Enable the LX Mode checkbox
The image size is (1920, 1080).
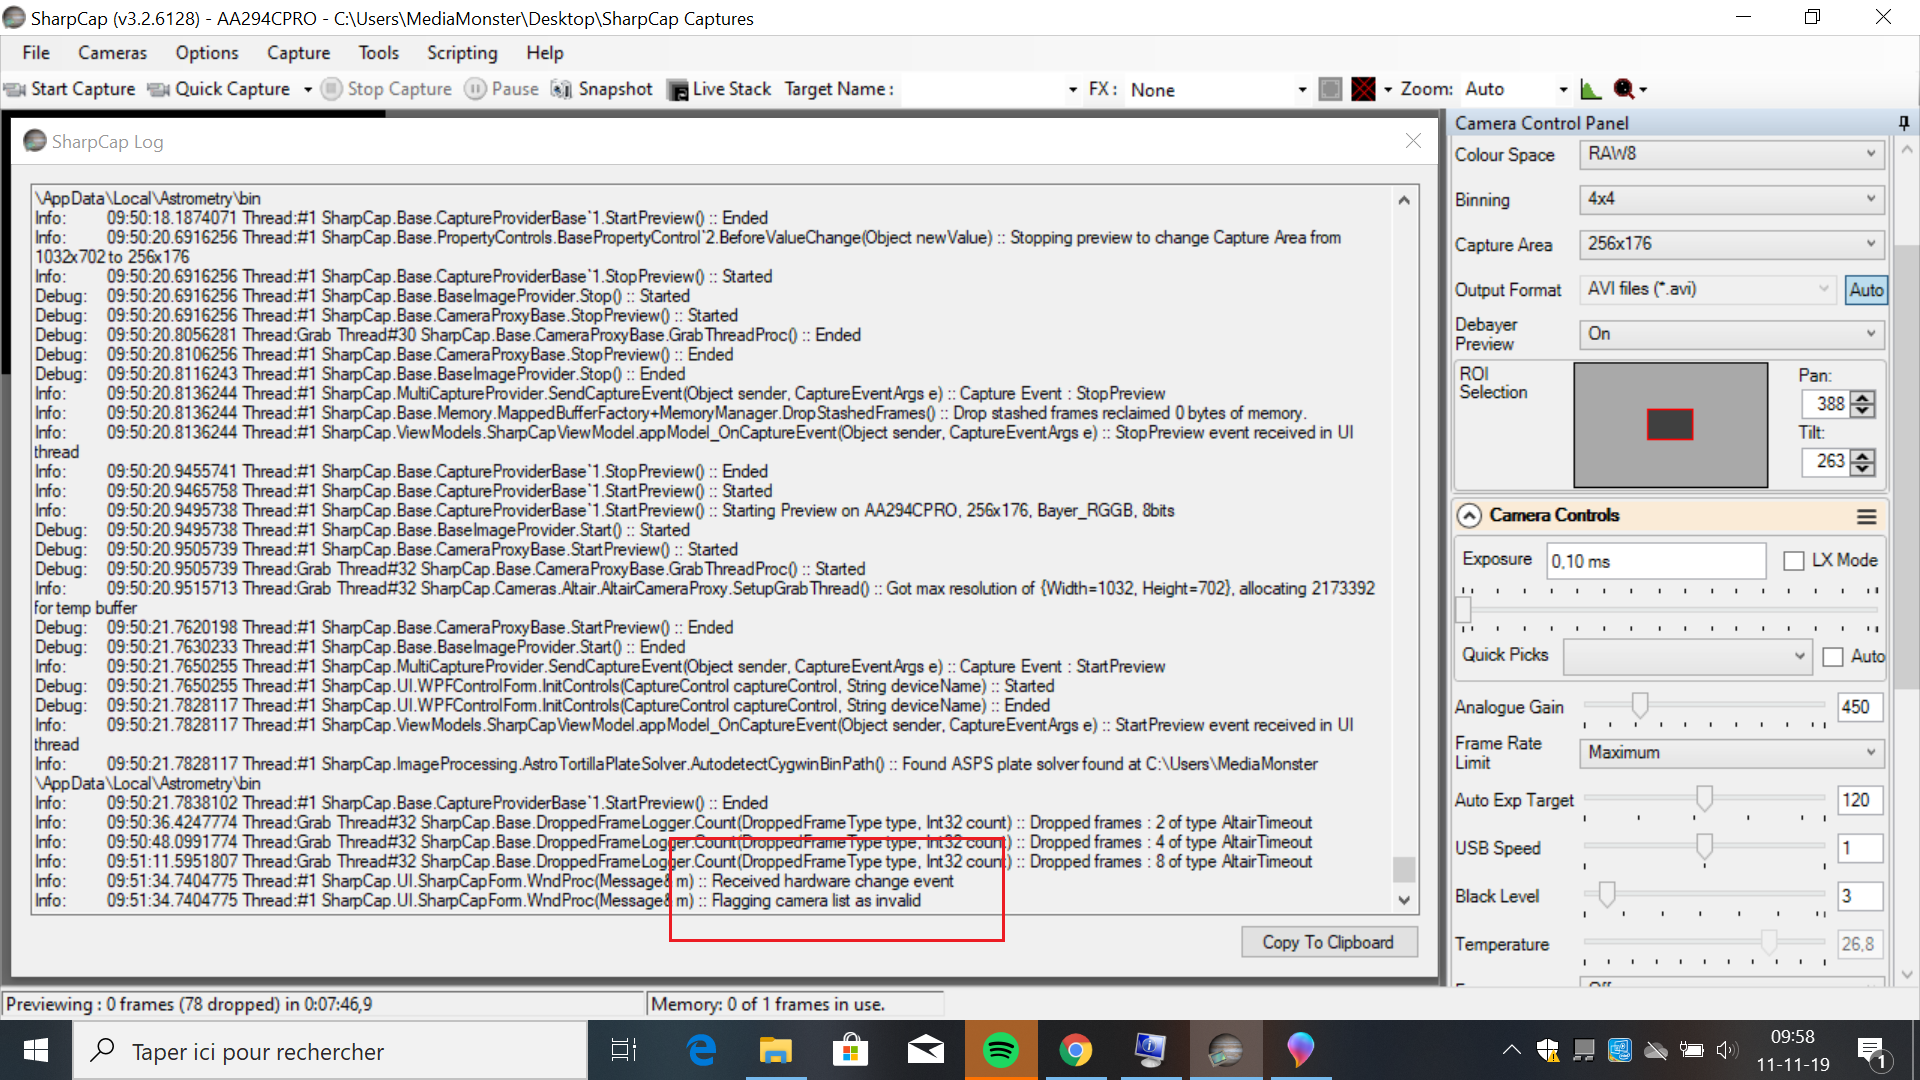tap(1794, 561)
